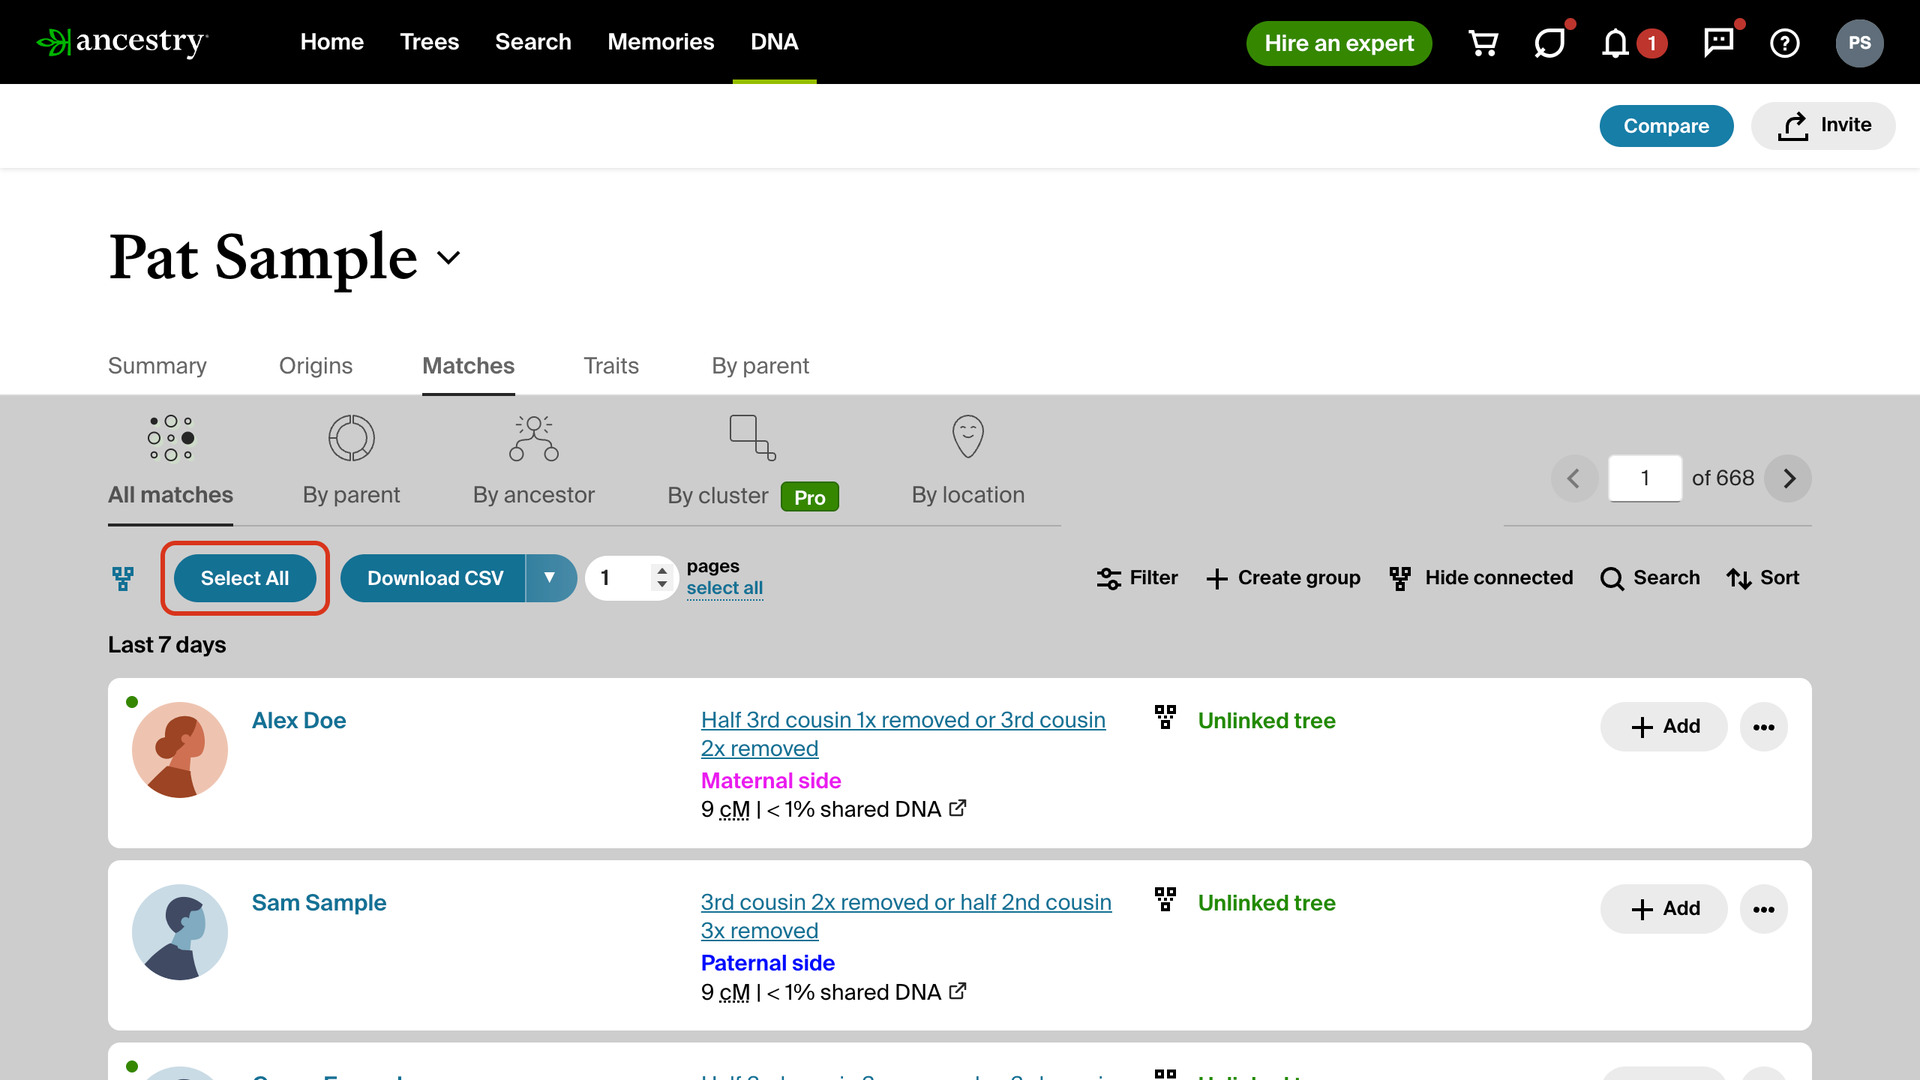Viewport: 1920px width, 1080px height.
Task: Click Create group
Action: click(x=1283, y=578)
